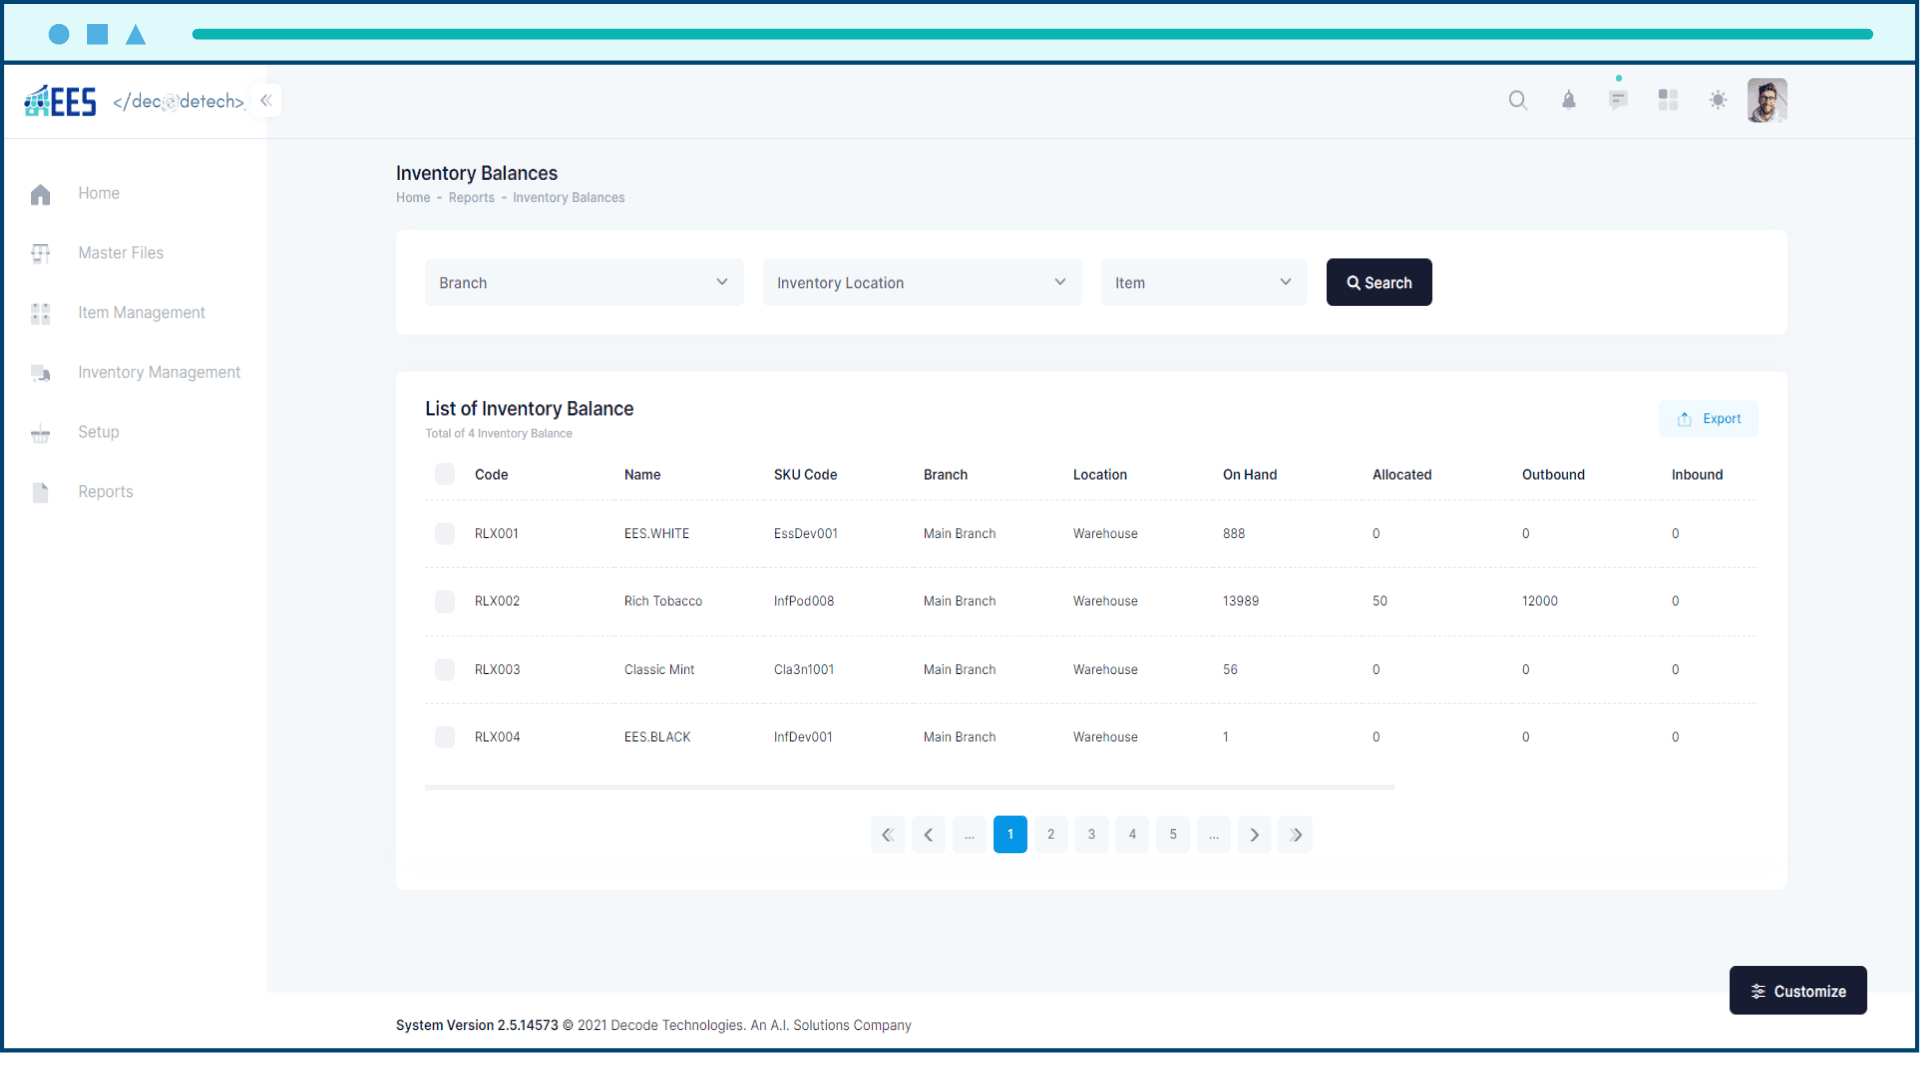Click the user profile avatar
The image size is (1920, 1080).
[1767, 100]
